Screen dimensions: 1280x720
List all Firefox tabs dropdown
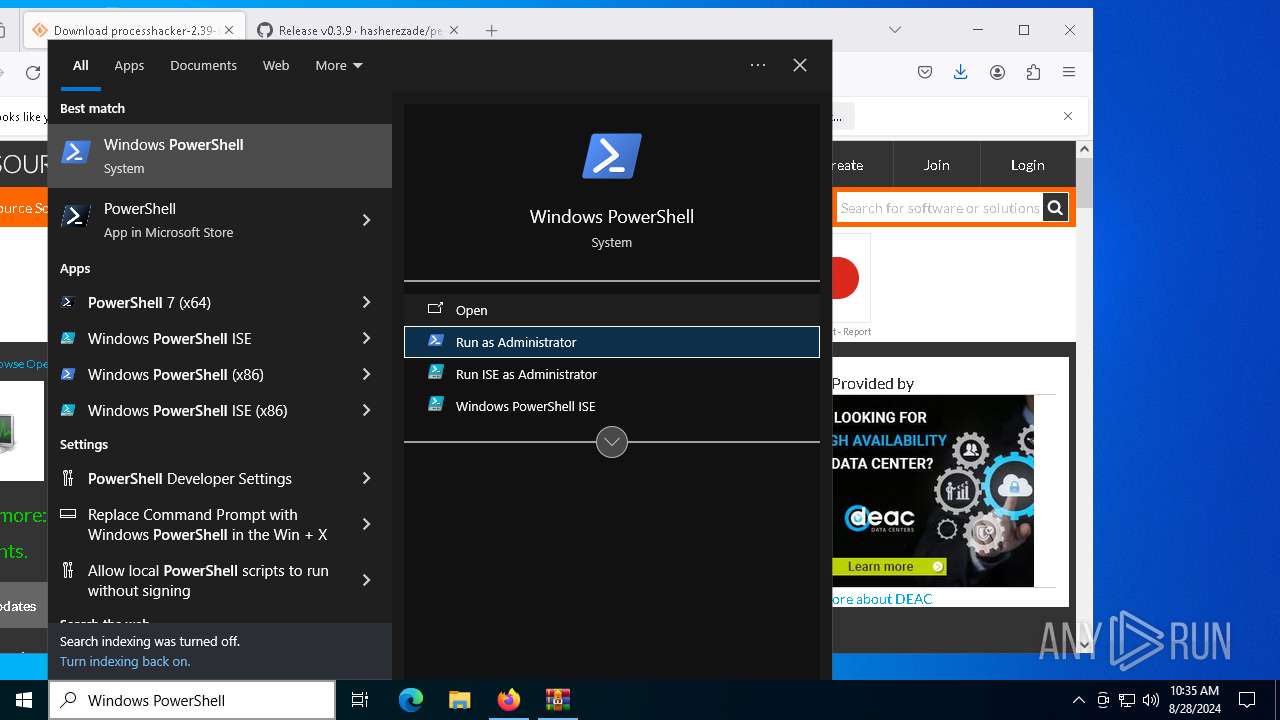tap(895, 30)
